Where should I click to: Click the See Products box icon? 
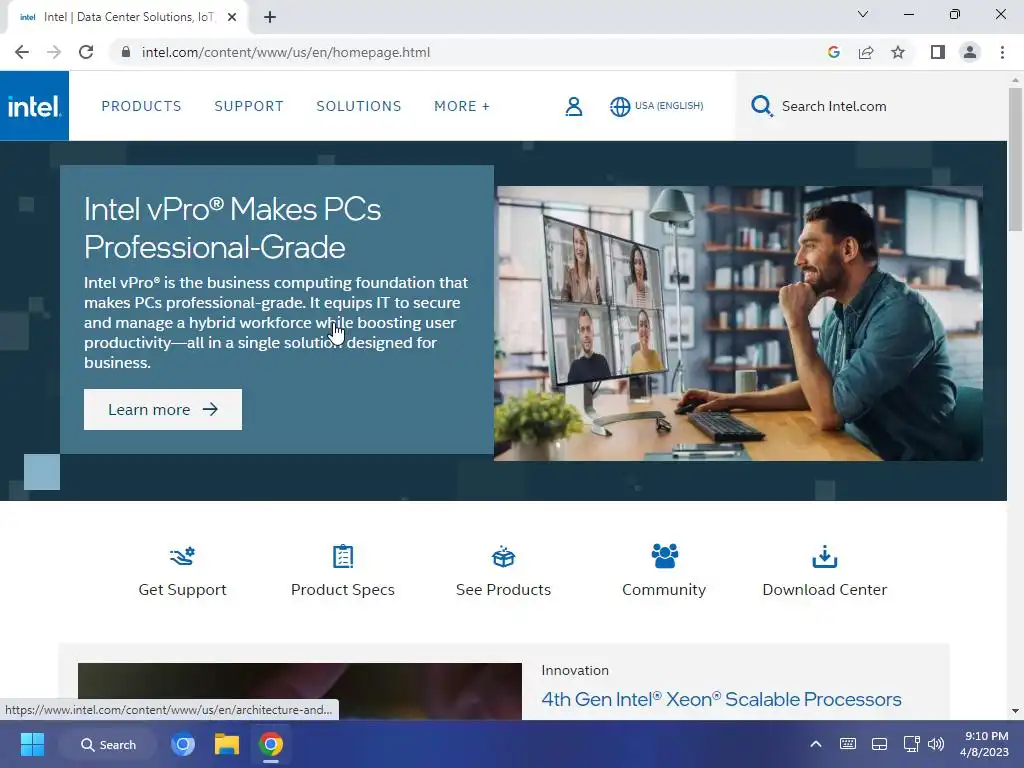click(x=503, y=556)
